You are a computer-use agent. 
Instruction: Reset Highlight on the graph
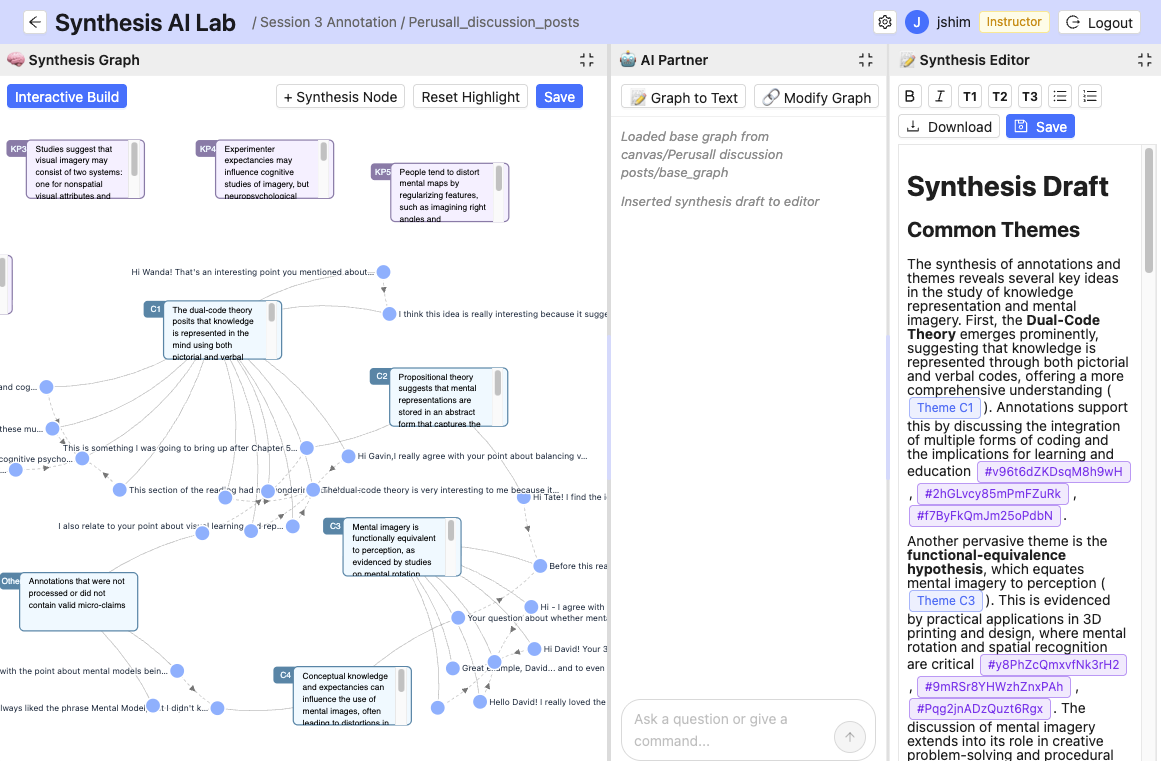tap(470, 97)
